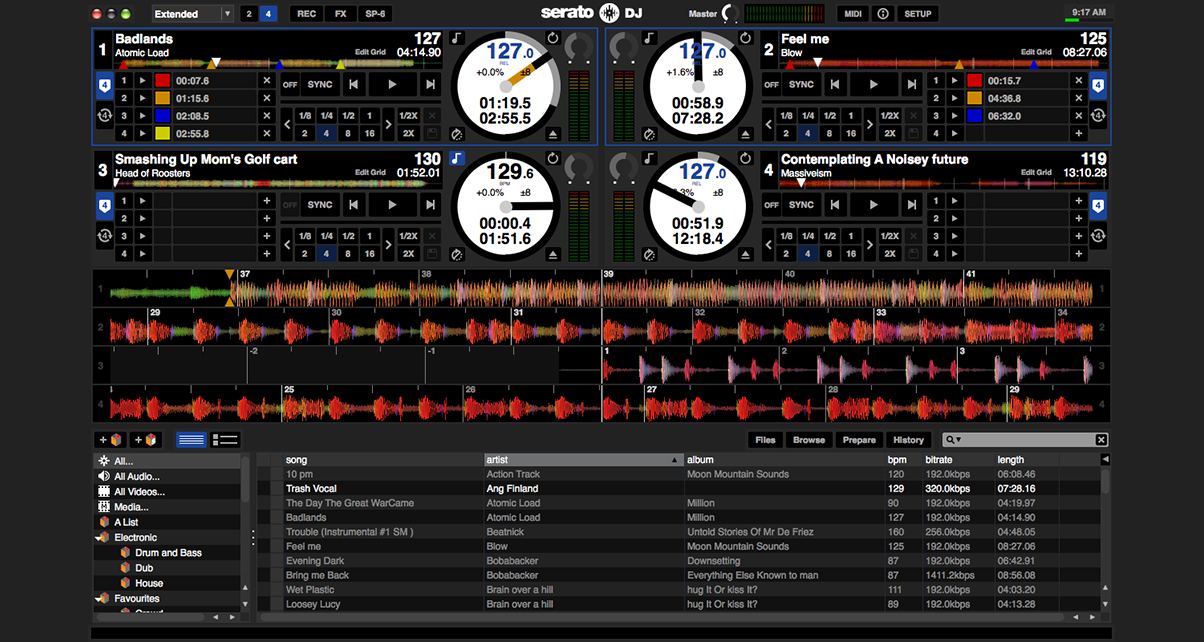Toggle FX panel
1204x642 pixels.
(341, 14)
